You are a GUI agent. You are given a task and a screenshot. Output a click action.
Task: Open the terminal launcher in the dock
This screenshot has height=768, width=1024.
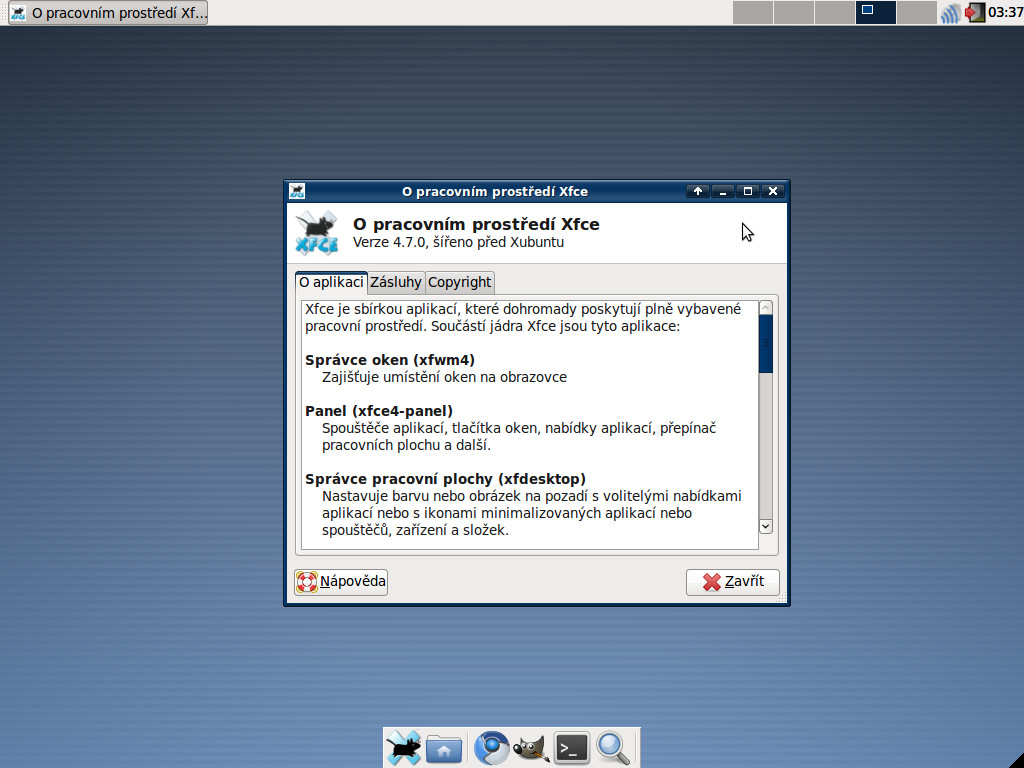pos(571,748)
